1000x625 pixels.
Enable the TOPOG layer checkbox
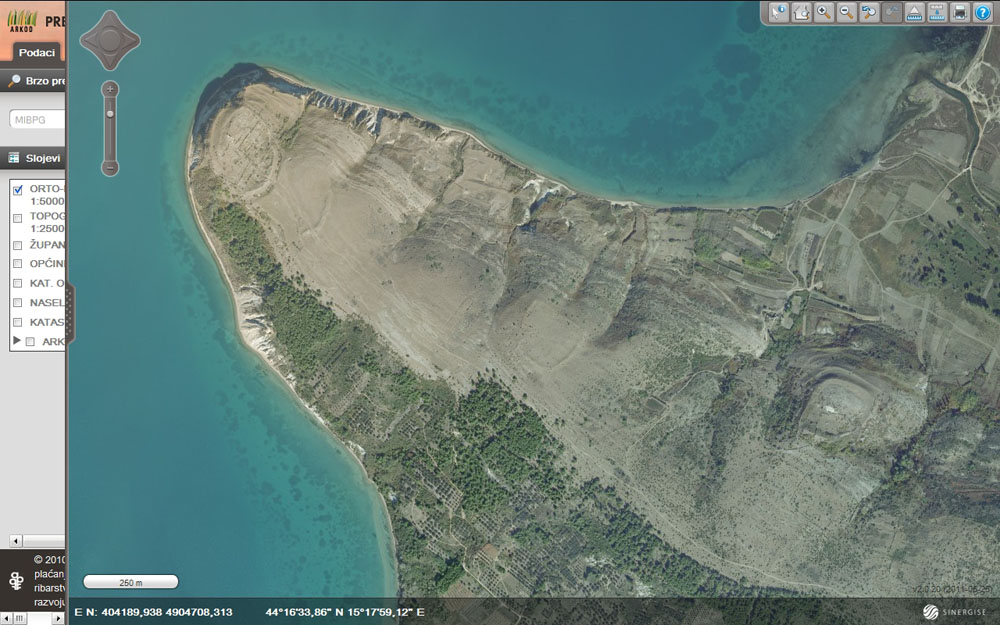pos(17,217)
